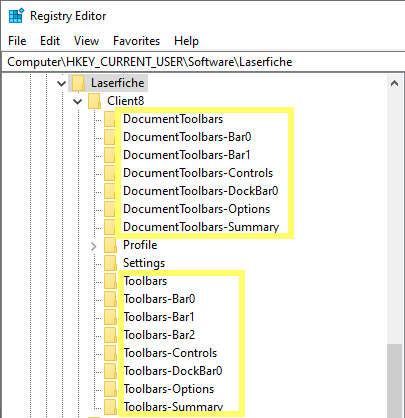Viewport: 405px width, 418px height.
Task: Click the Toolbars-Bar2 folder icon
Action: [x=110, y=335]
